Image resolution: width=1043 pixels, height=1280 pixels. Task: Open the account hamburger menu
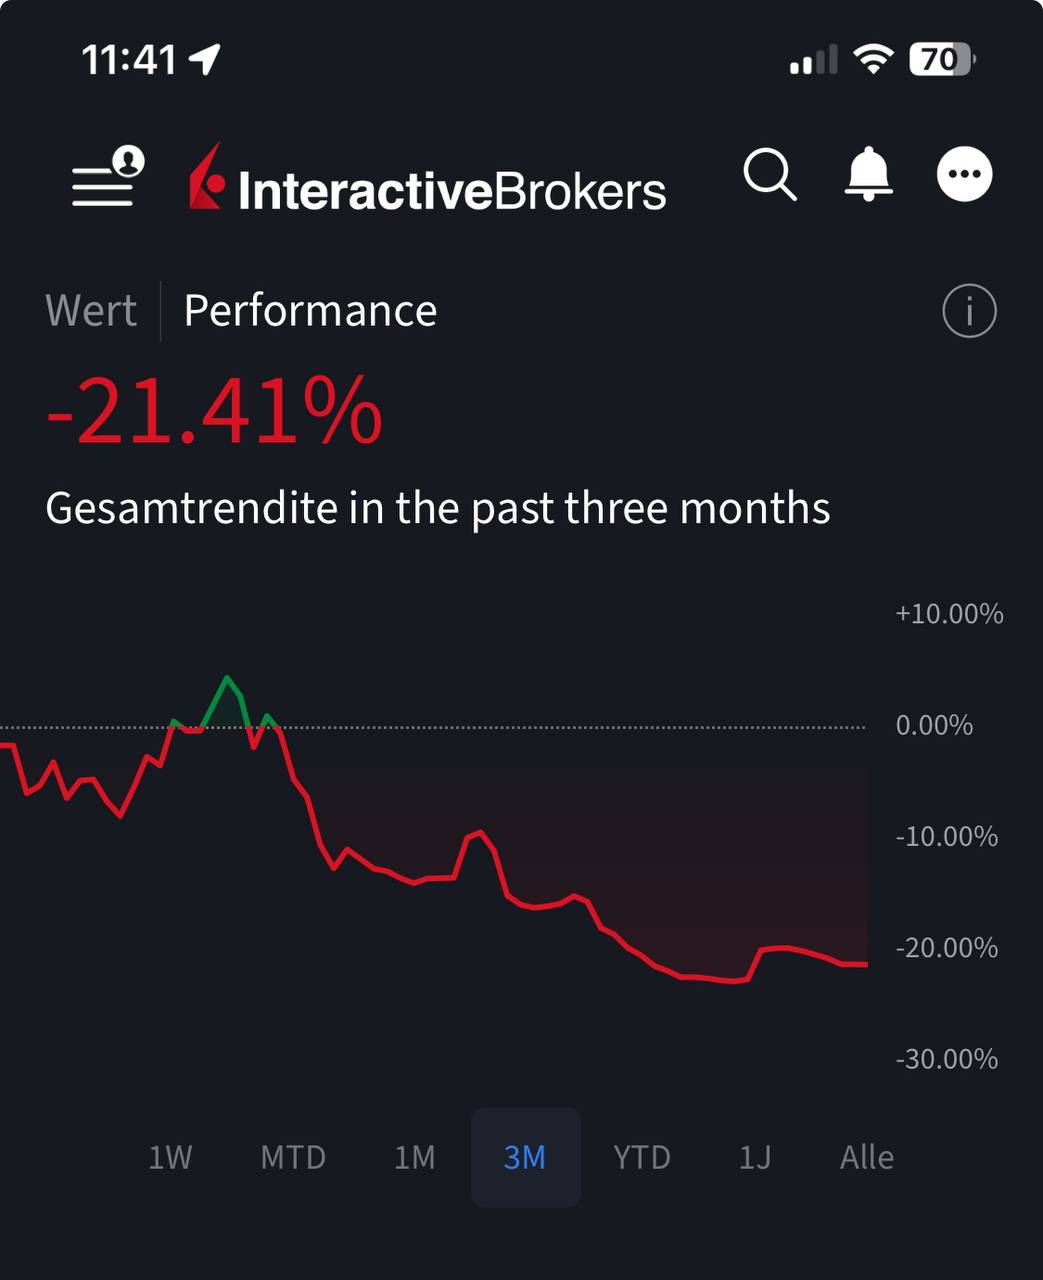pos(106,177)
